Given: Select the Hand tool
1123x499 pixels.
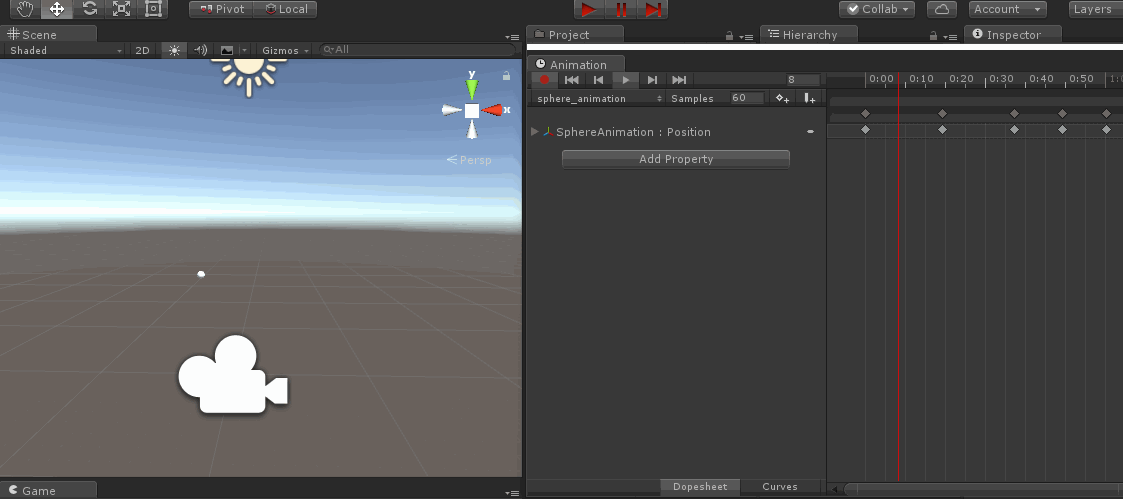Looking at the screenshot, I should (25, 9).
